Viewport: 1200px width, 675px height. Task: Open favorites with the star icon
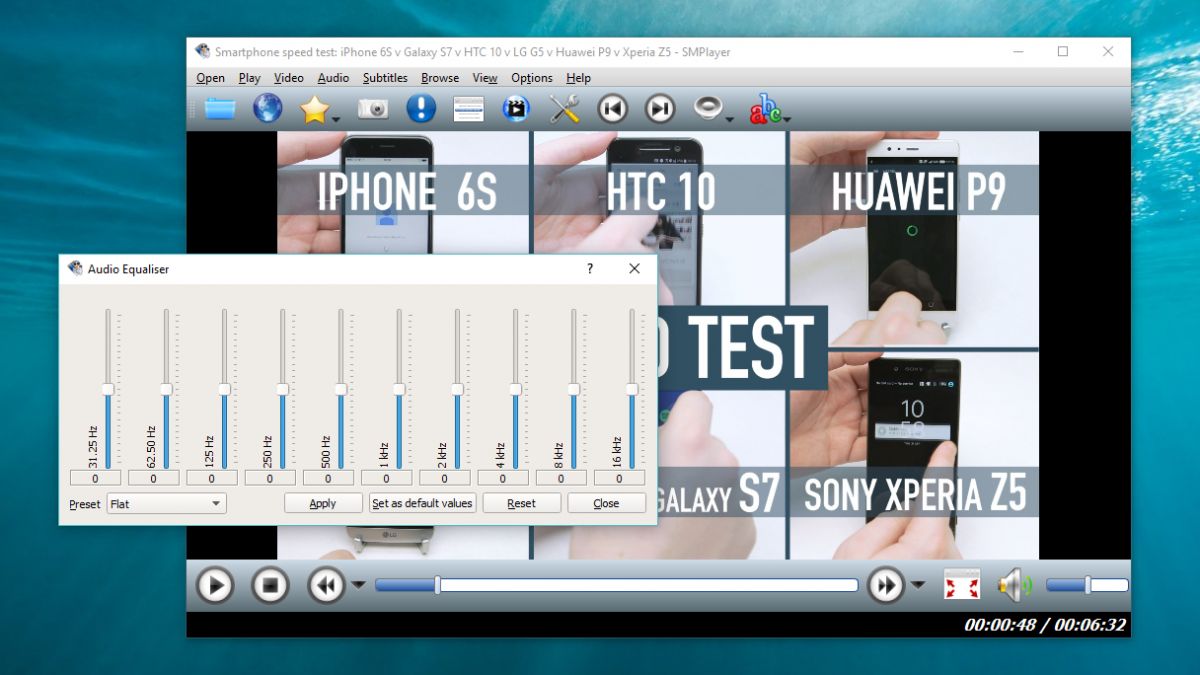tap(314, 108)
